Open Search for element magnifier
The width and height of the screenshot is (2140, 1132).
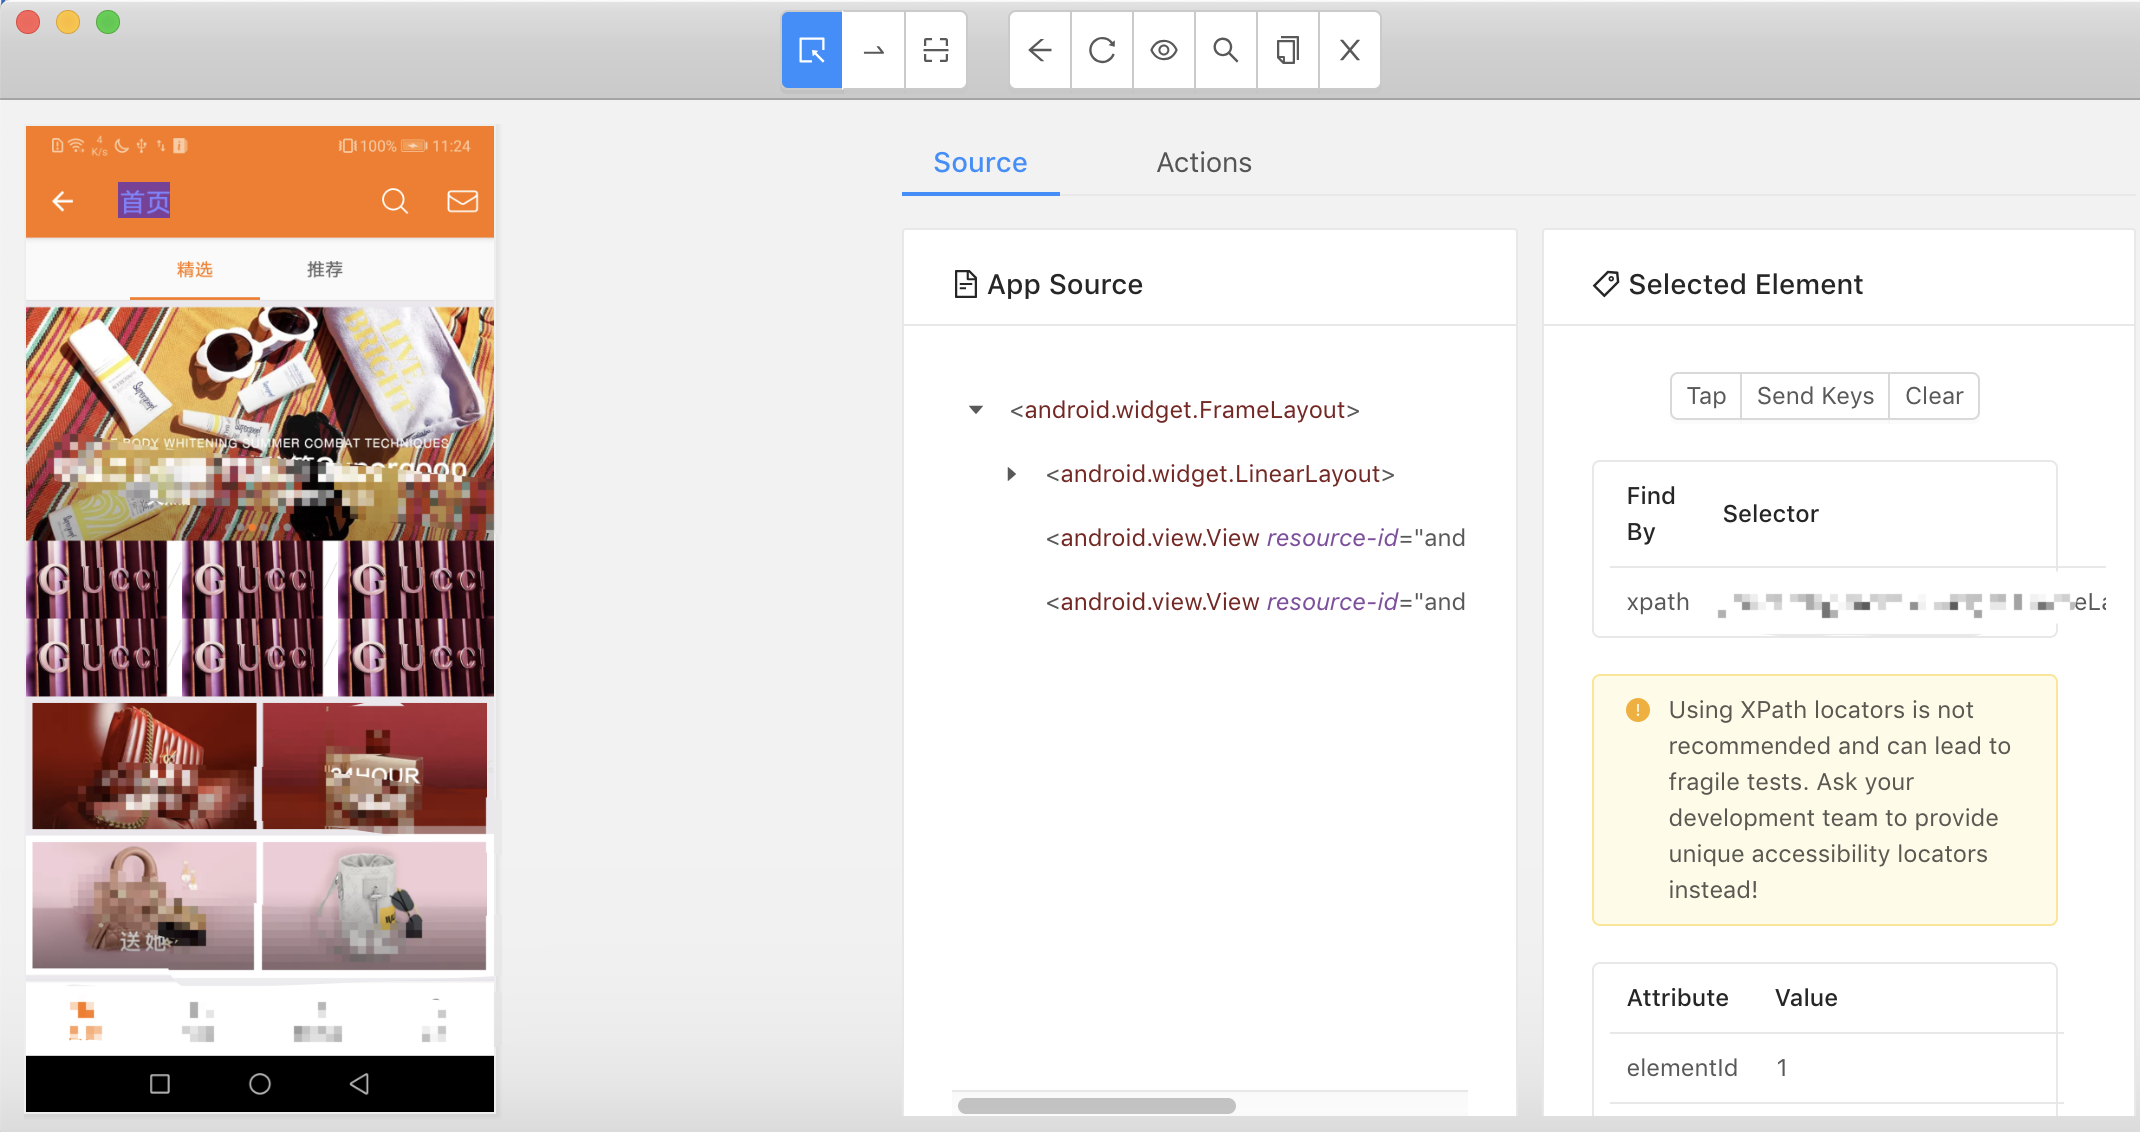(1226, 50)
